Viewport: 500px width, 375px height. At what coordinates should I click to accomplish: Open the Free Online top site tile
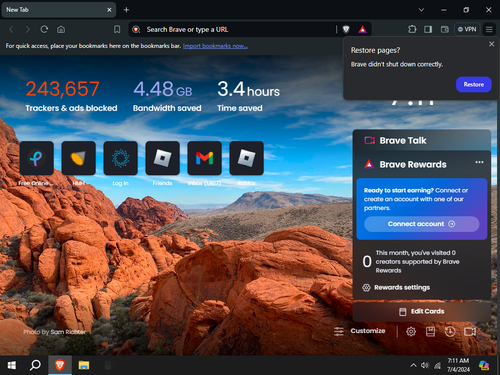[37, 158]
